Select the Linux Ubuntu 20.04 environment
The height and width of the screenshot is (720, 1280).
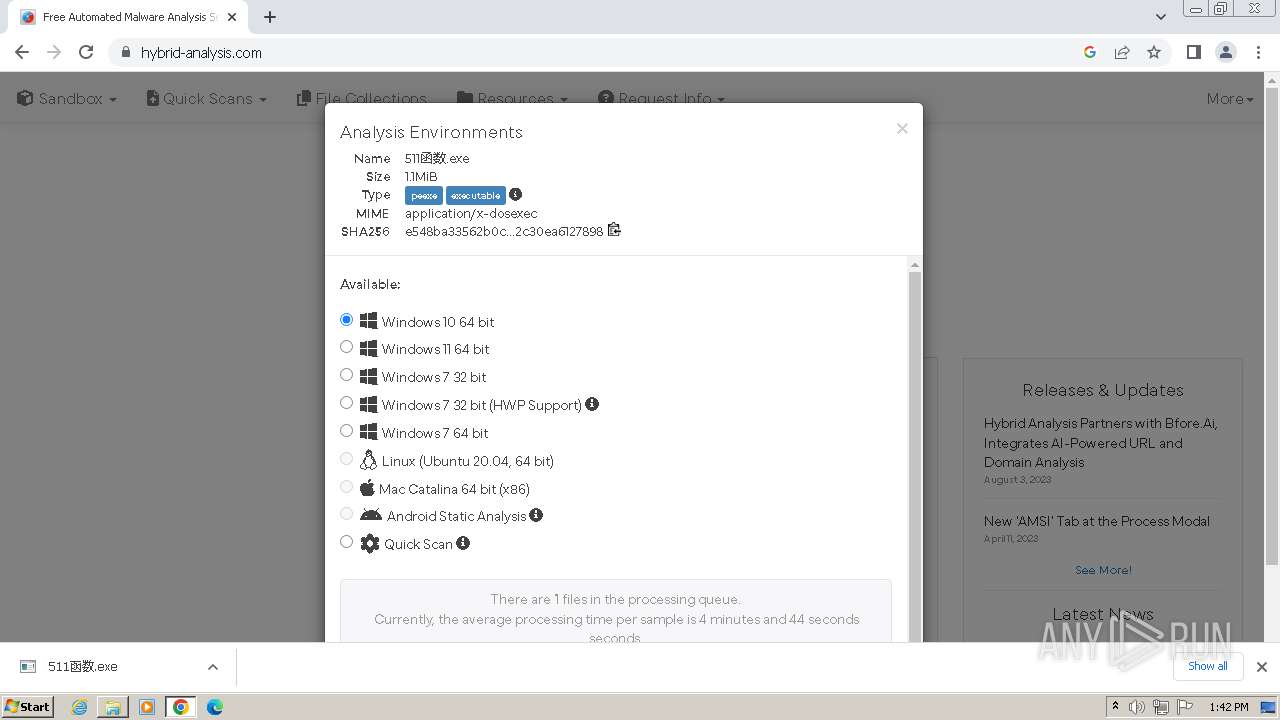point(347,459)
